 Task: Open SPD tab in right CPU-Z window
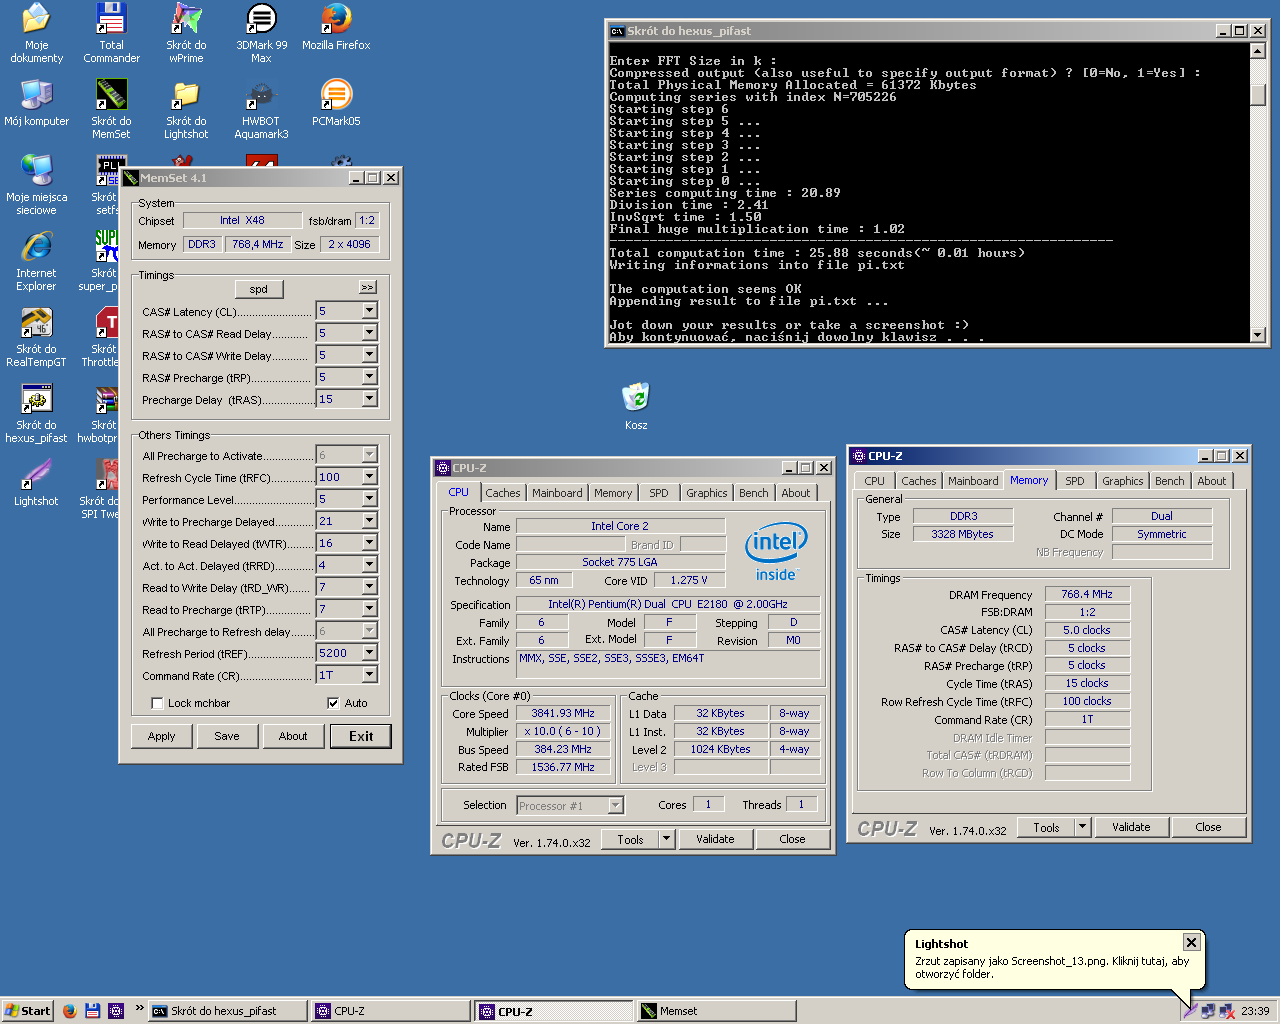tap(1075, 481)
